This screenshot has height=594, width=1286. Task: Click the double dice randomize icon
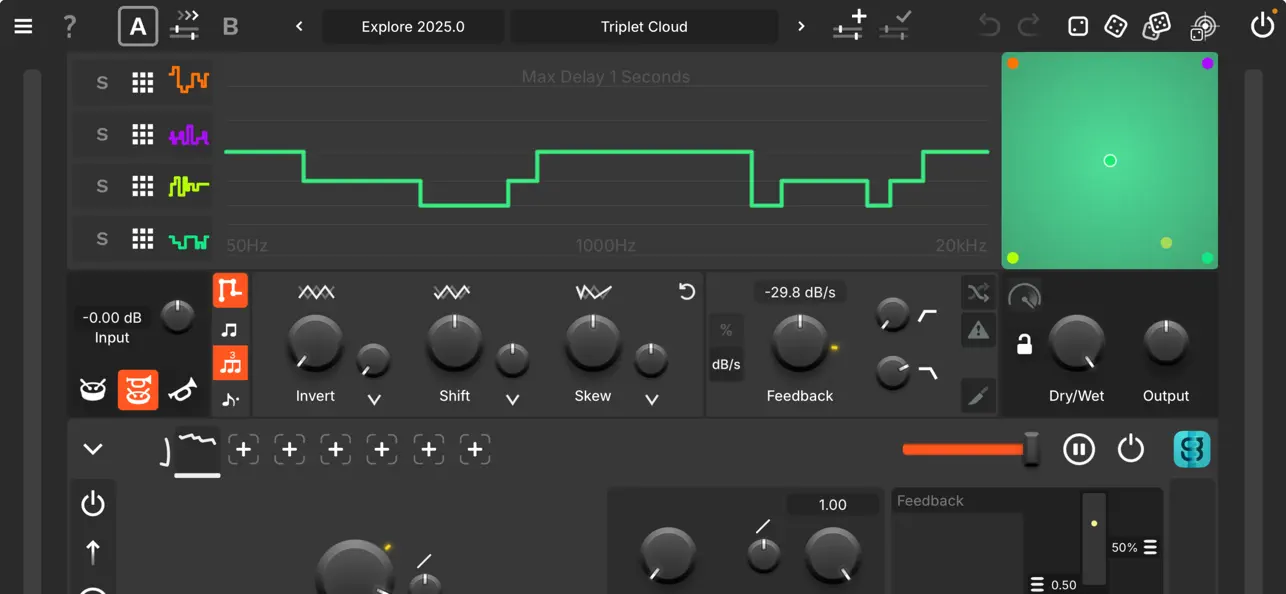tap(1157, 26)
